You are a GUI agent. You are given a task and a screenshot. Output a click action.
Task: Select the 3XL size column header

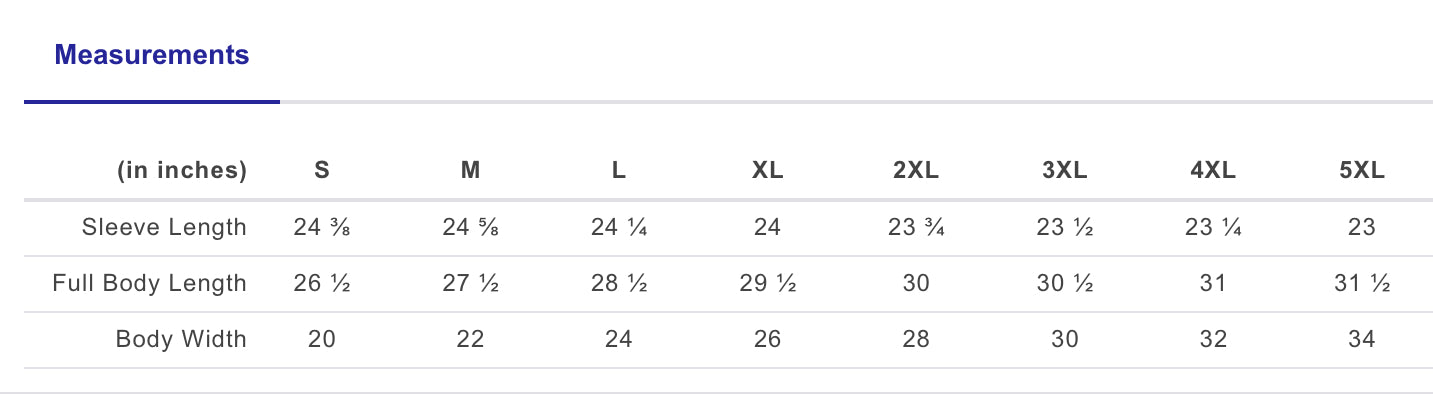pyautogui.click(x=1064, y=171)
